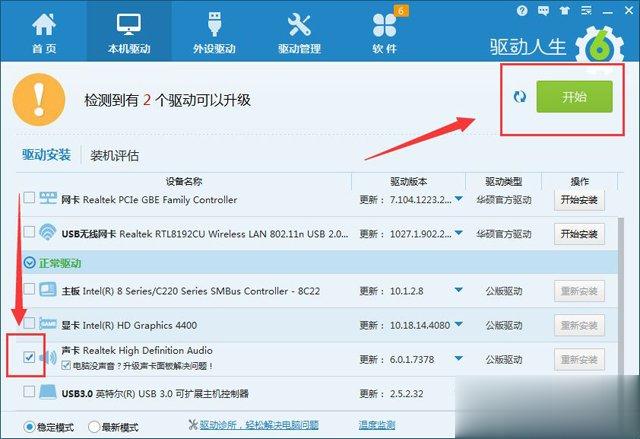Screen dimensions: 640x439
Task: Click the green 开始 button
Action: click(574, 97)
